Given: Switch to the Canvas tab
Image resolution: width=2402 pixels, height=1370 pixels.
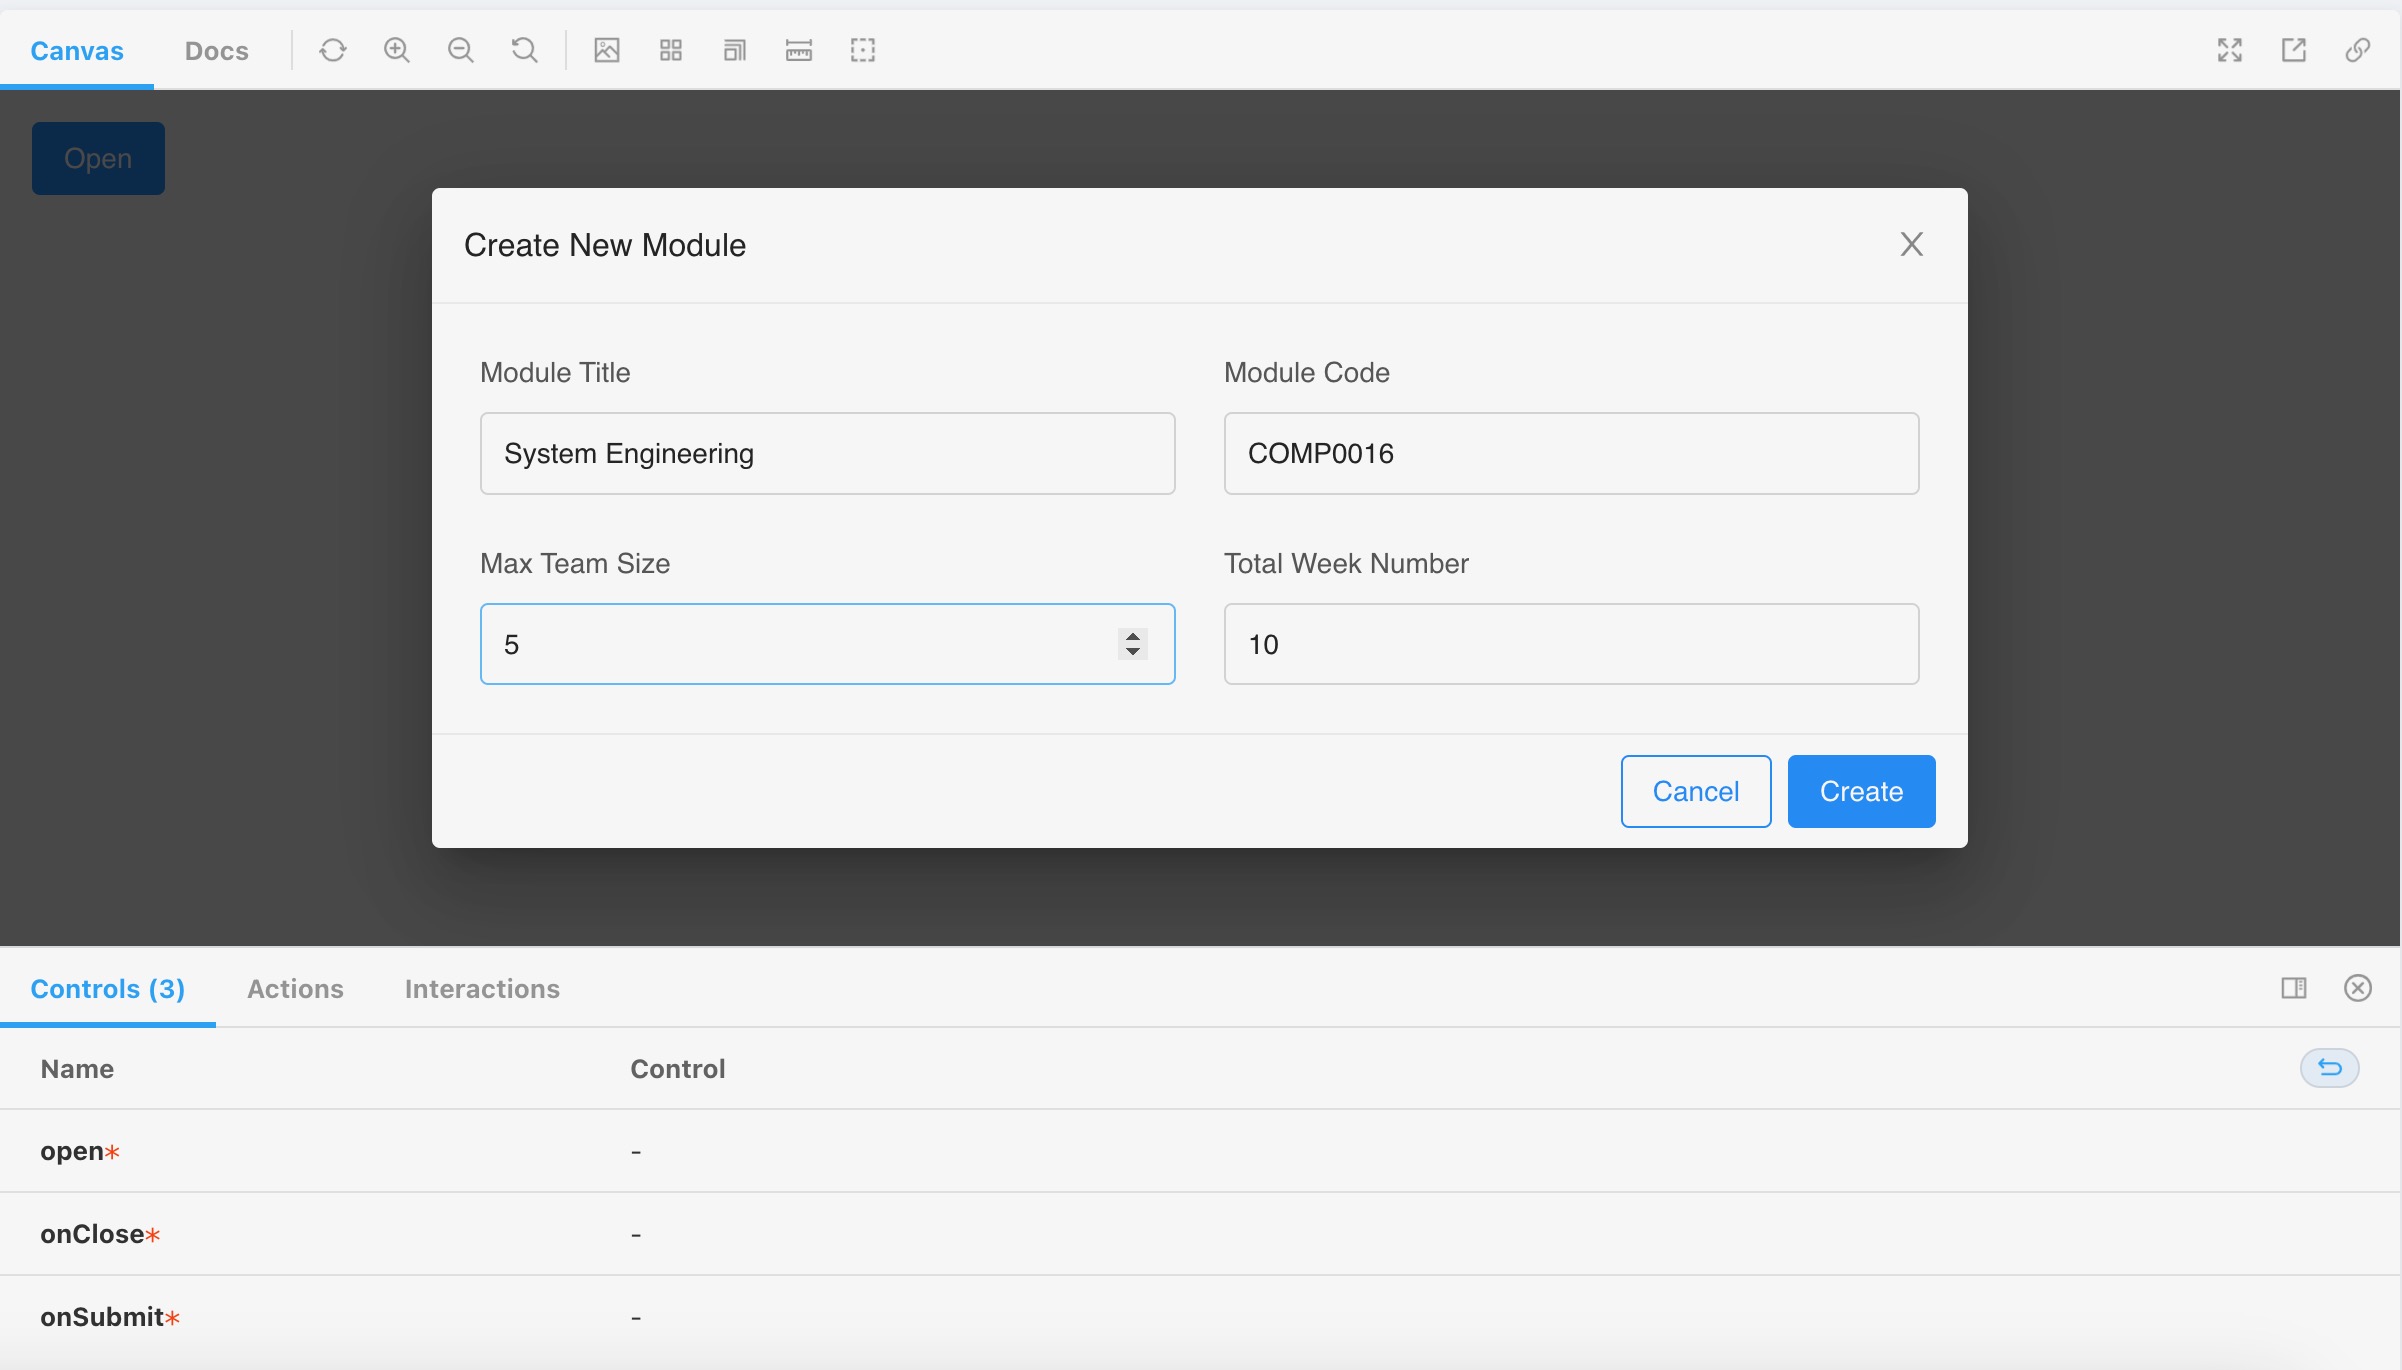Looking at the screenshot, I should (77, 51).
